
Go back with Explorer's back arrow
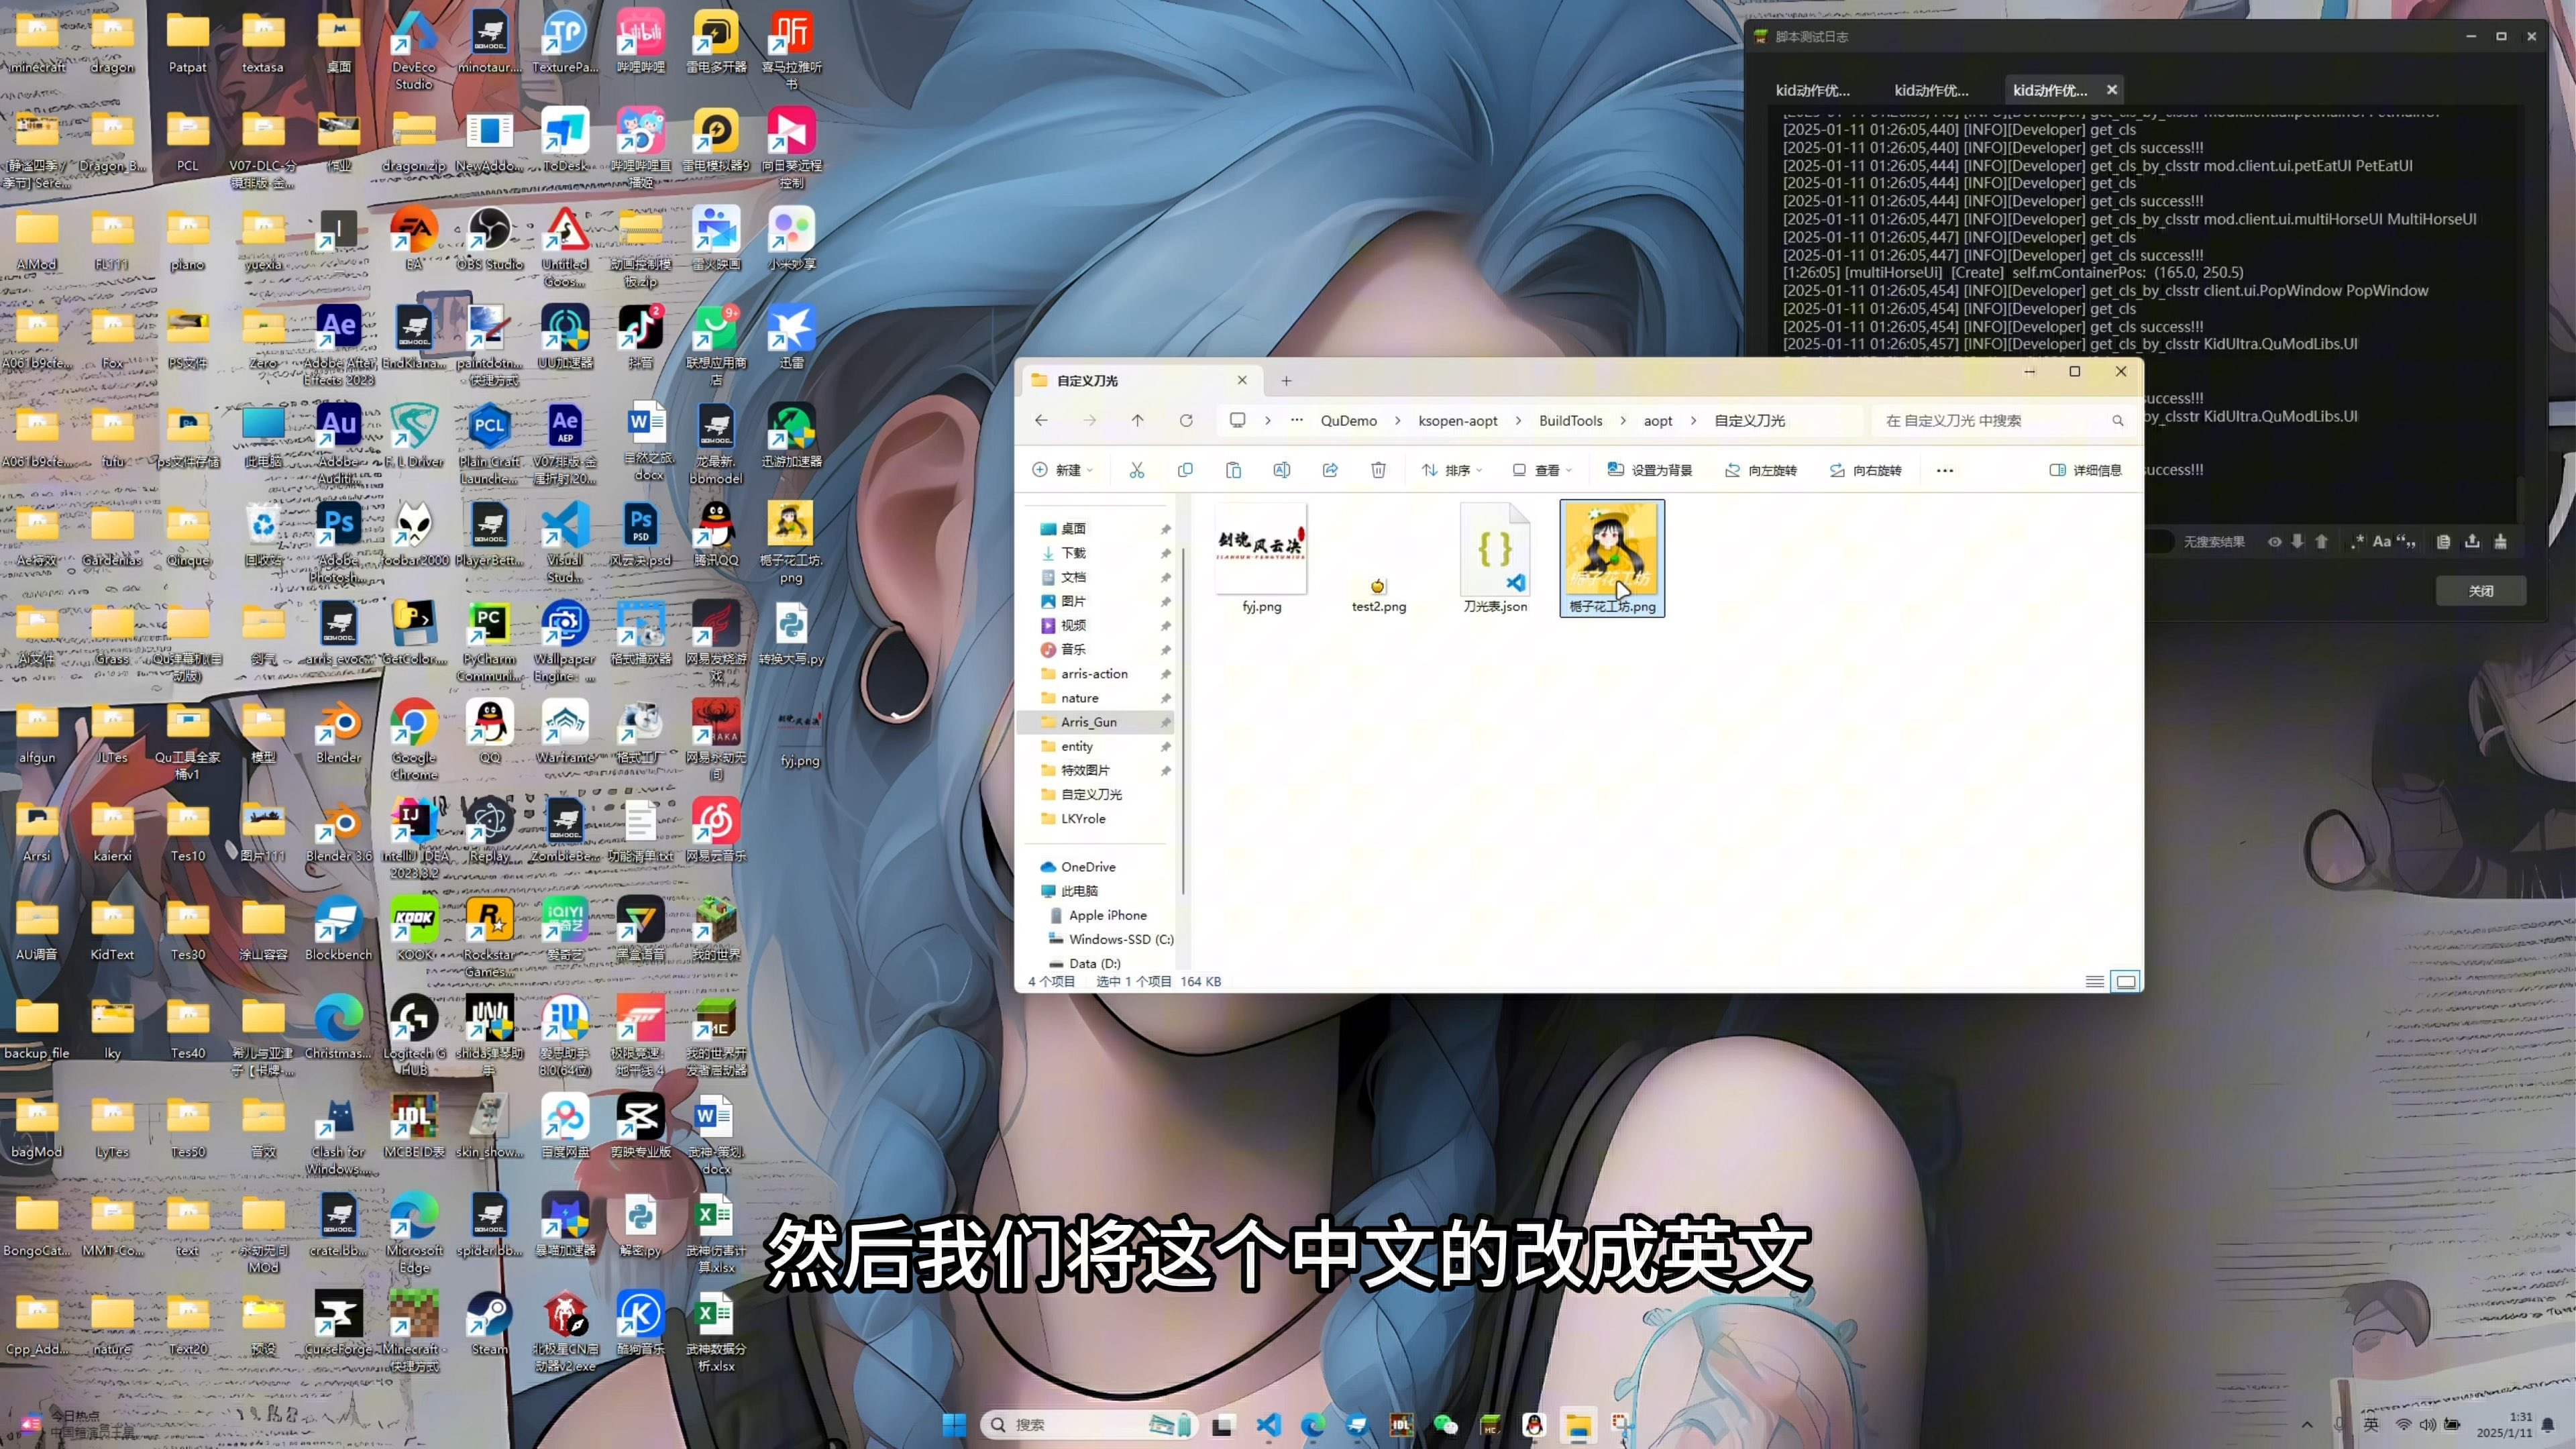point(1041,421)
